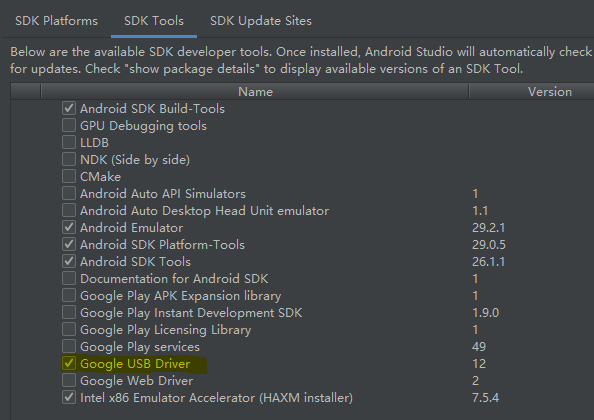This screenshot has height=420, width=594.
Task: Uncheck Android SDK Build-Tools checkbox
Action: tap(69, 108)
